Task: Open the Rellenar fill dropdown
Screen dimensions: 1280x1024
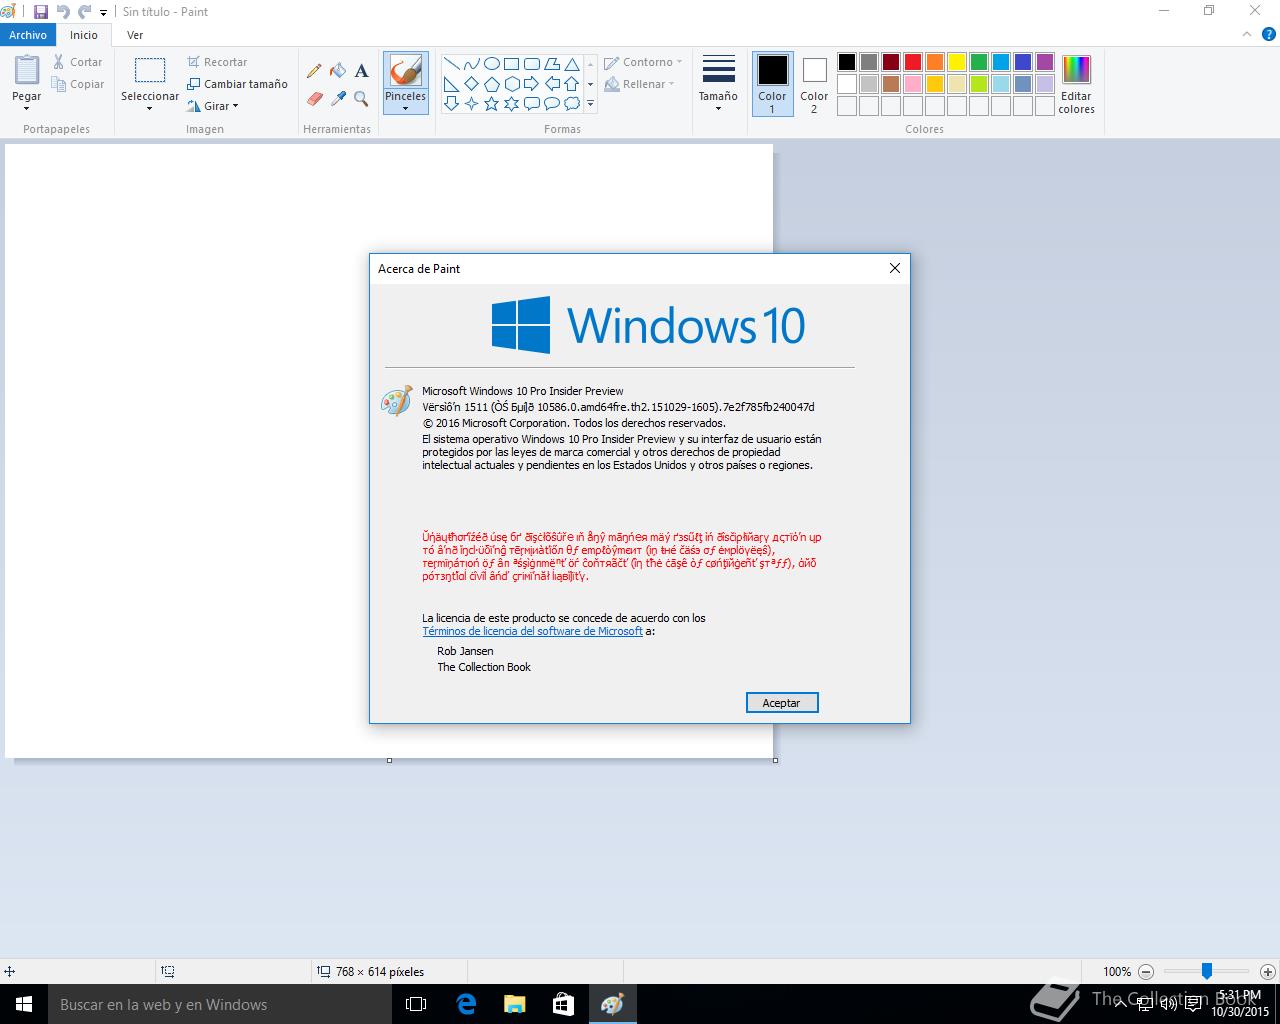Action: coord(640,84)
